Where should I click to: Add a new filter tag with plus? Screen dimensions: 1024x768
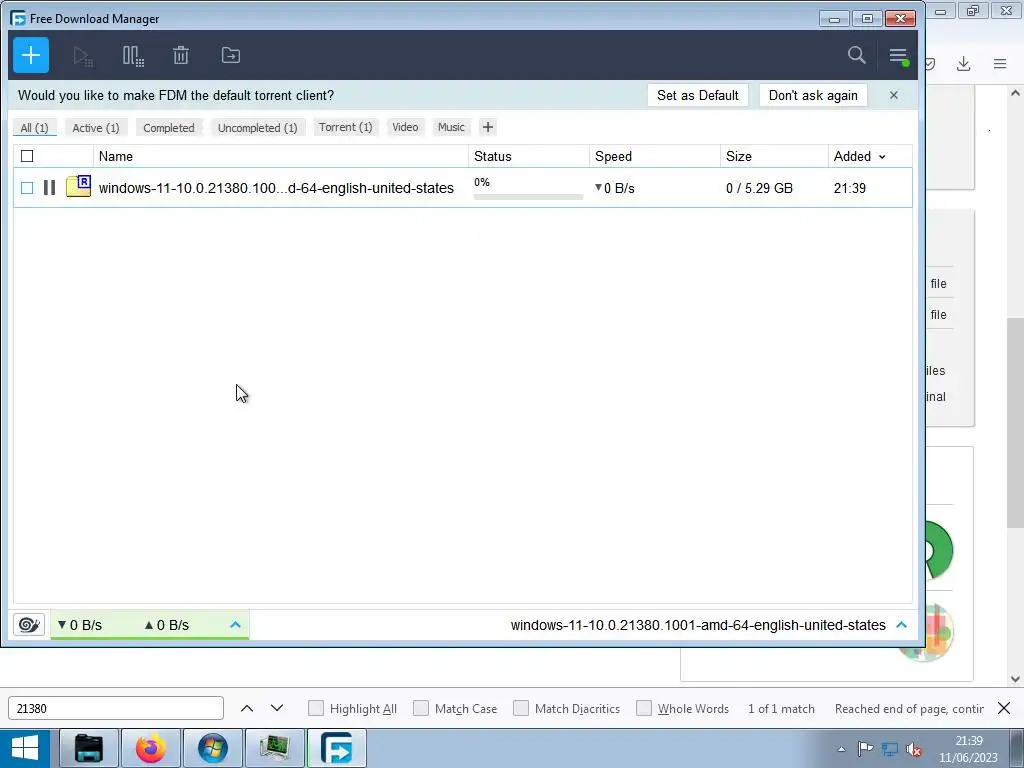click(488, 127)
